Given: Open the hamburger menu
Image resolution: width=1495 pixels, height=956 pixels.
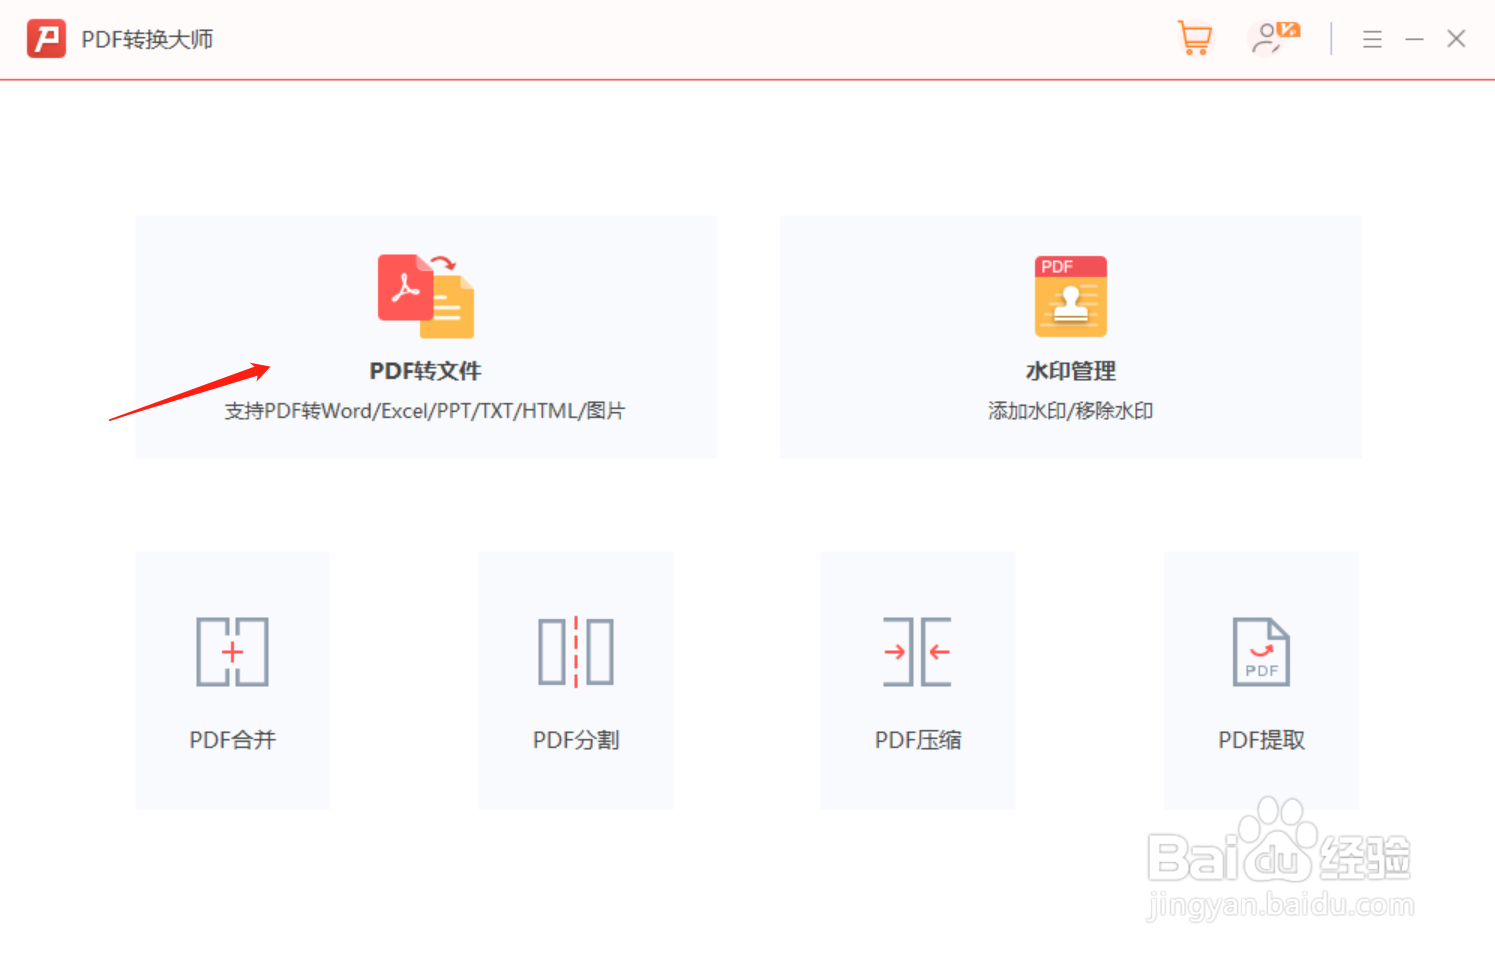Looking at the screenshot, I should click(1372, 39).
